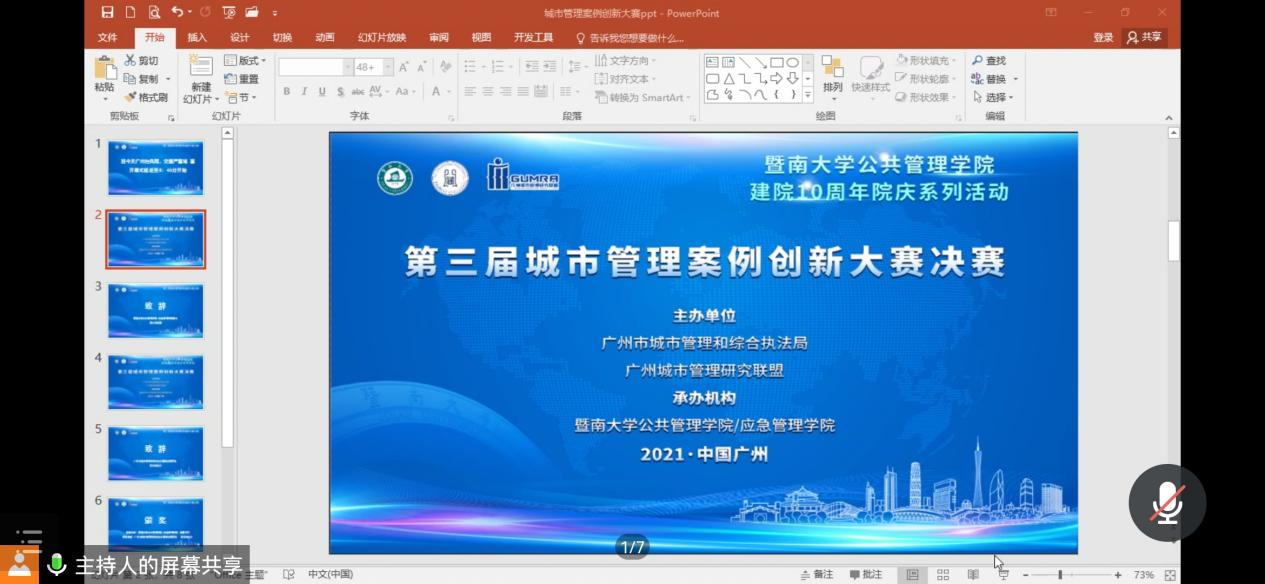Select the Format Painter (格式刷) tool
This screenshot has height=584, width=1265.
click(146, 97)
